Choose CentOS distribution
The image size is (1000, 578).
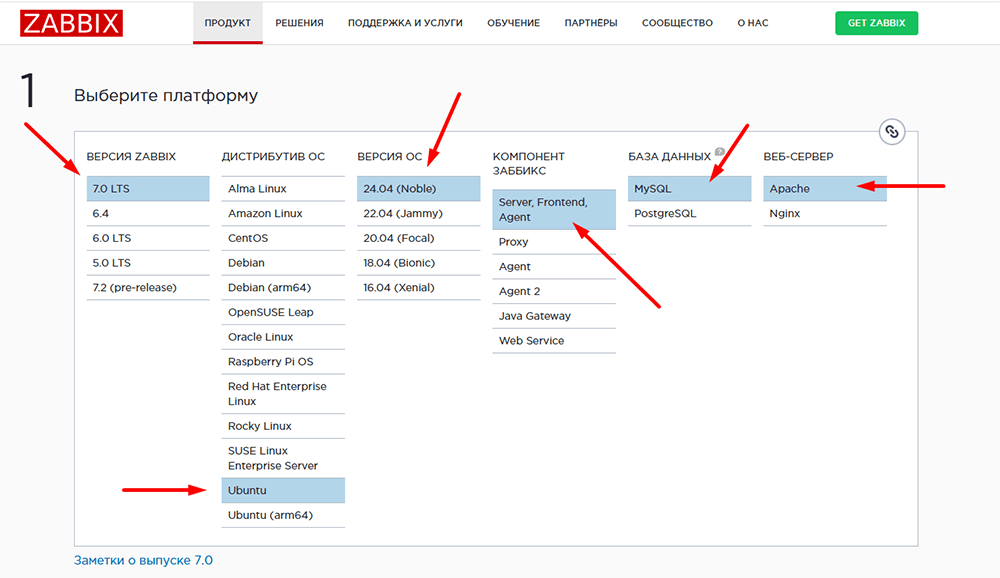point(283,238)
